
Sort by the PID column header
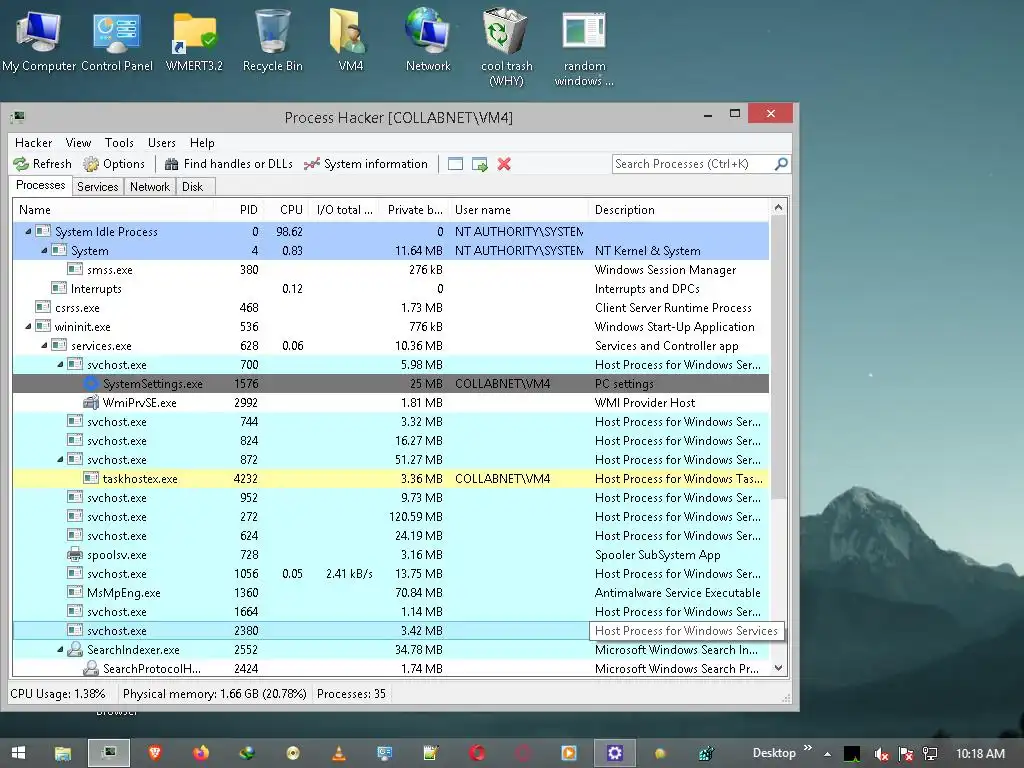point(238,210)
